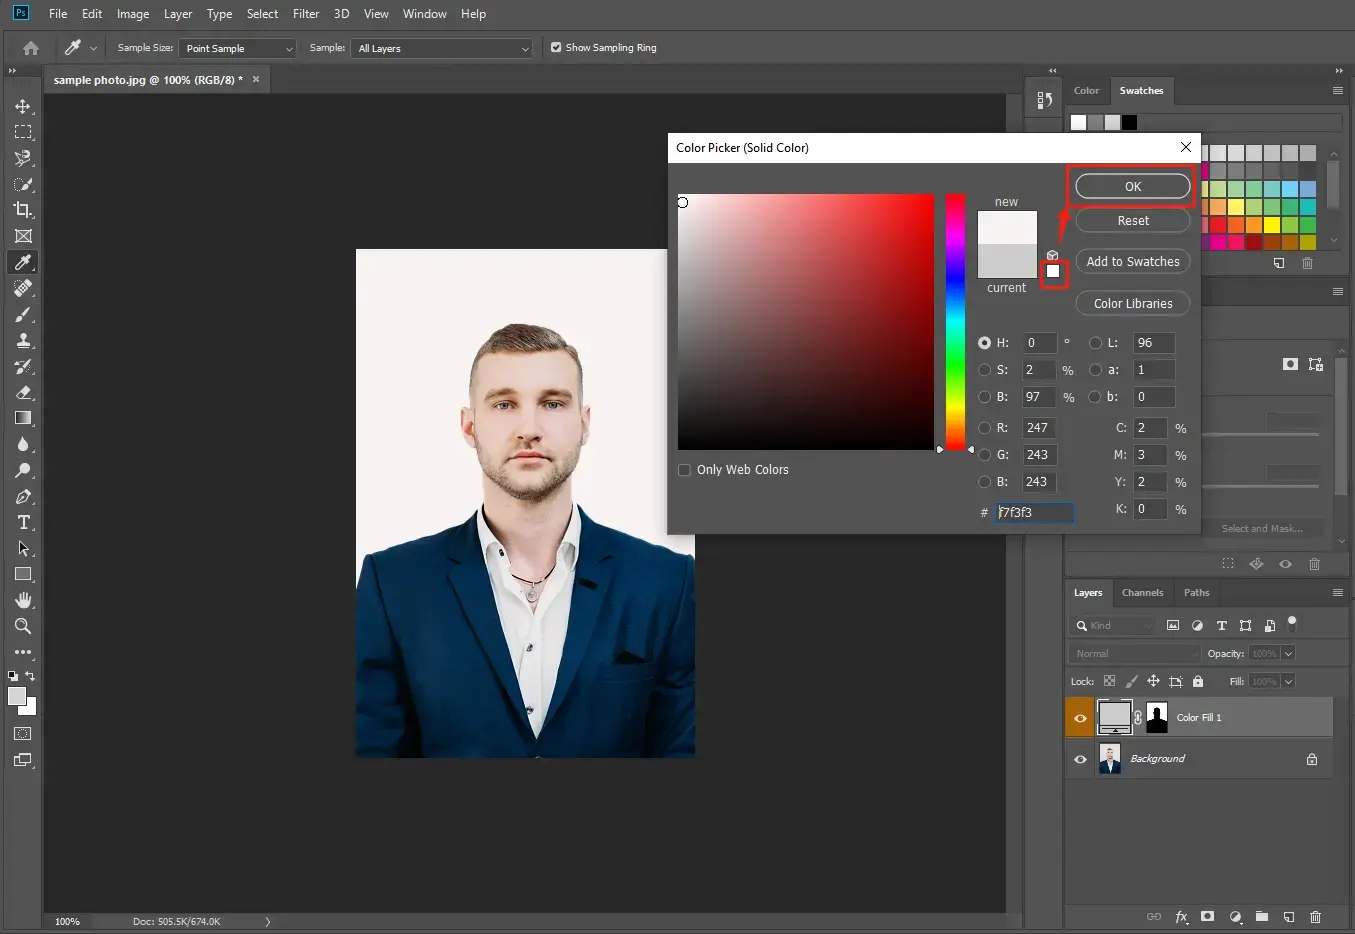Select the Crop tool
The image size is (1355, 934).
tap(23, 210)
